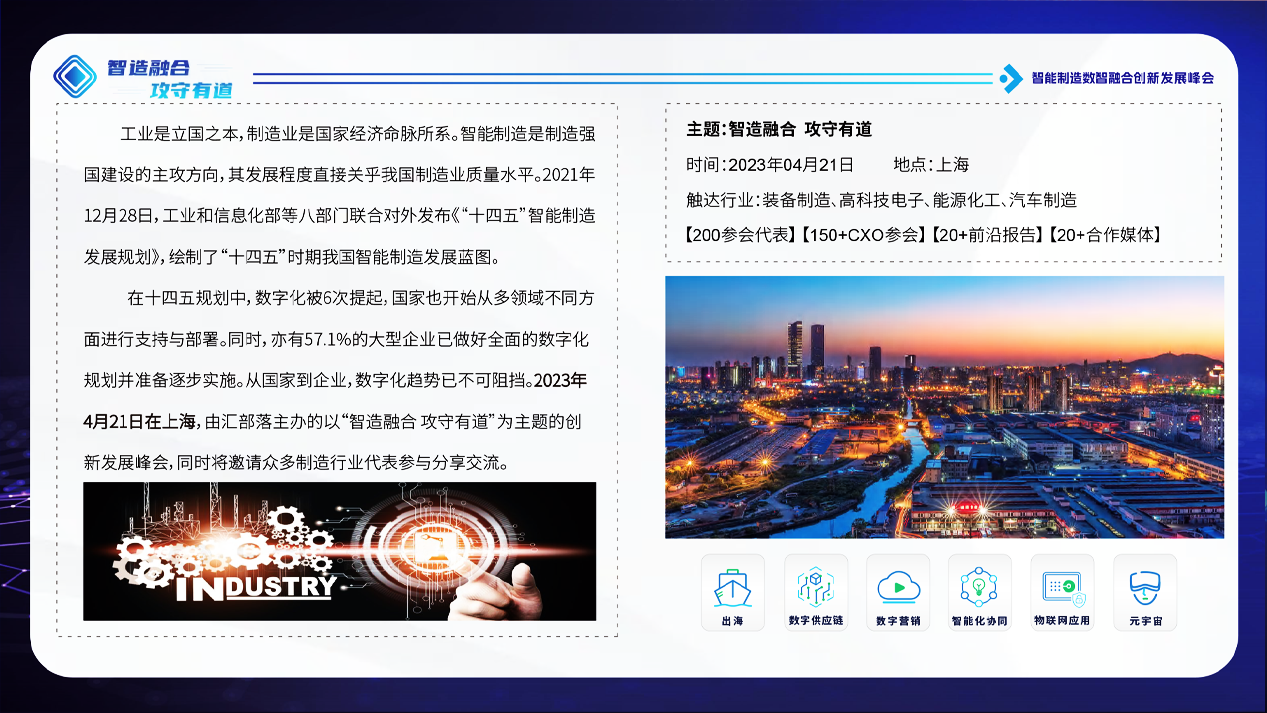Click the 智造融合 攻守有道 title logo text

coord(170,78)
